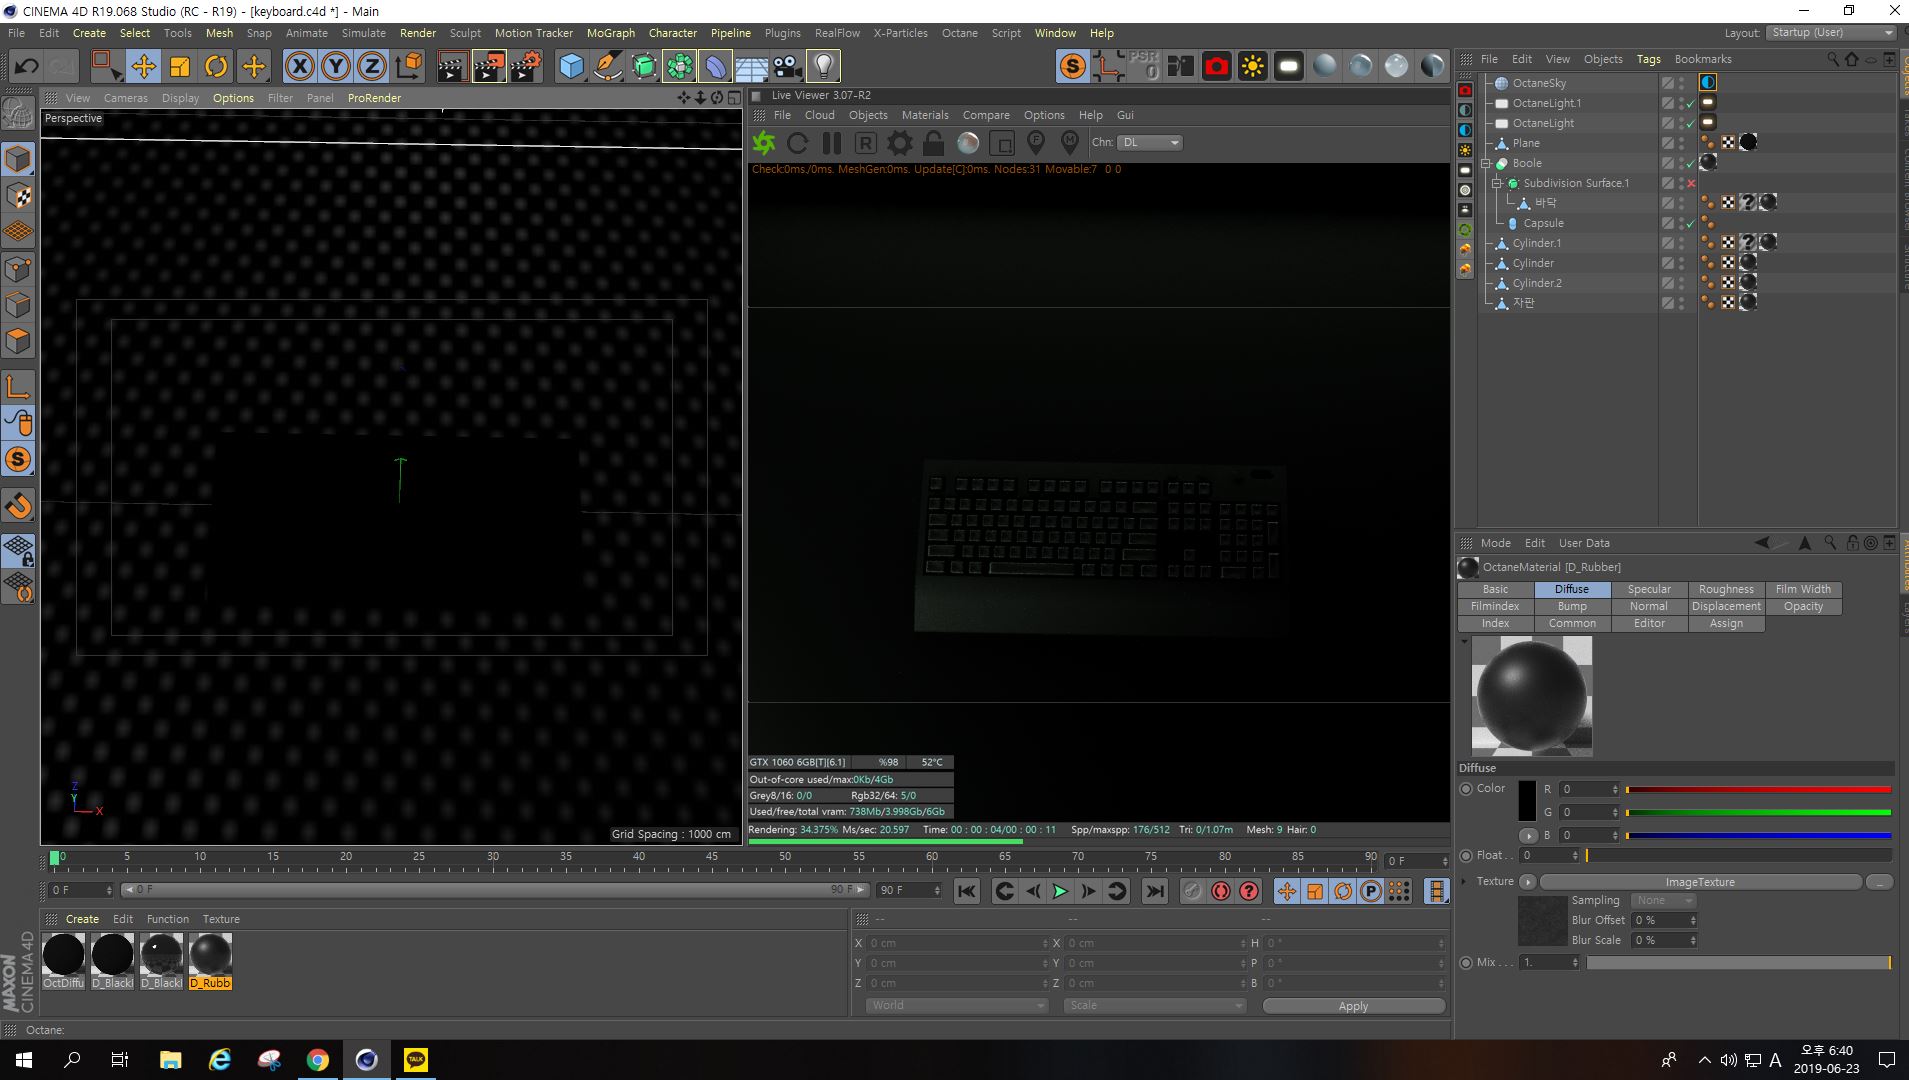
Task: Open the Chn channel dropdown
Action: pos(1150,143)
